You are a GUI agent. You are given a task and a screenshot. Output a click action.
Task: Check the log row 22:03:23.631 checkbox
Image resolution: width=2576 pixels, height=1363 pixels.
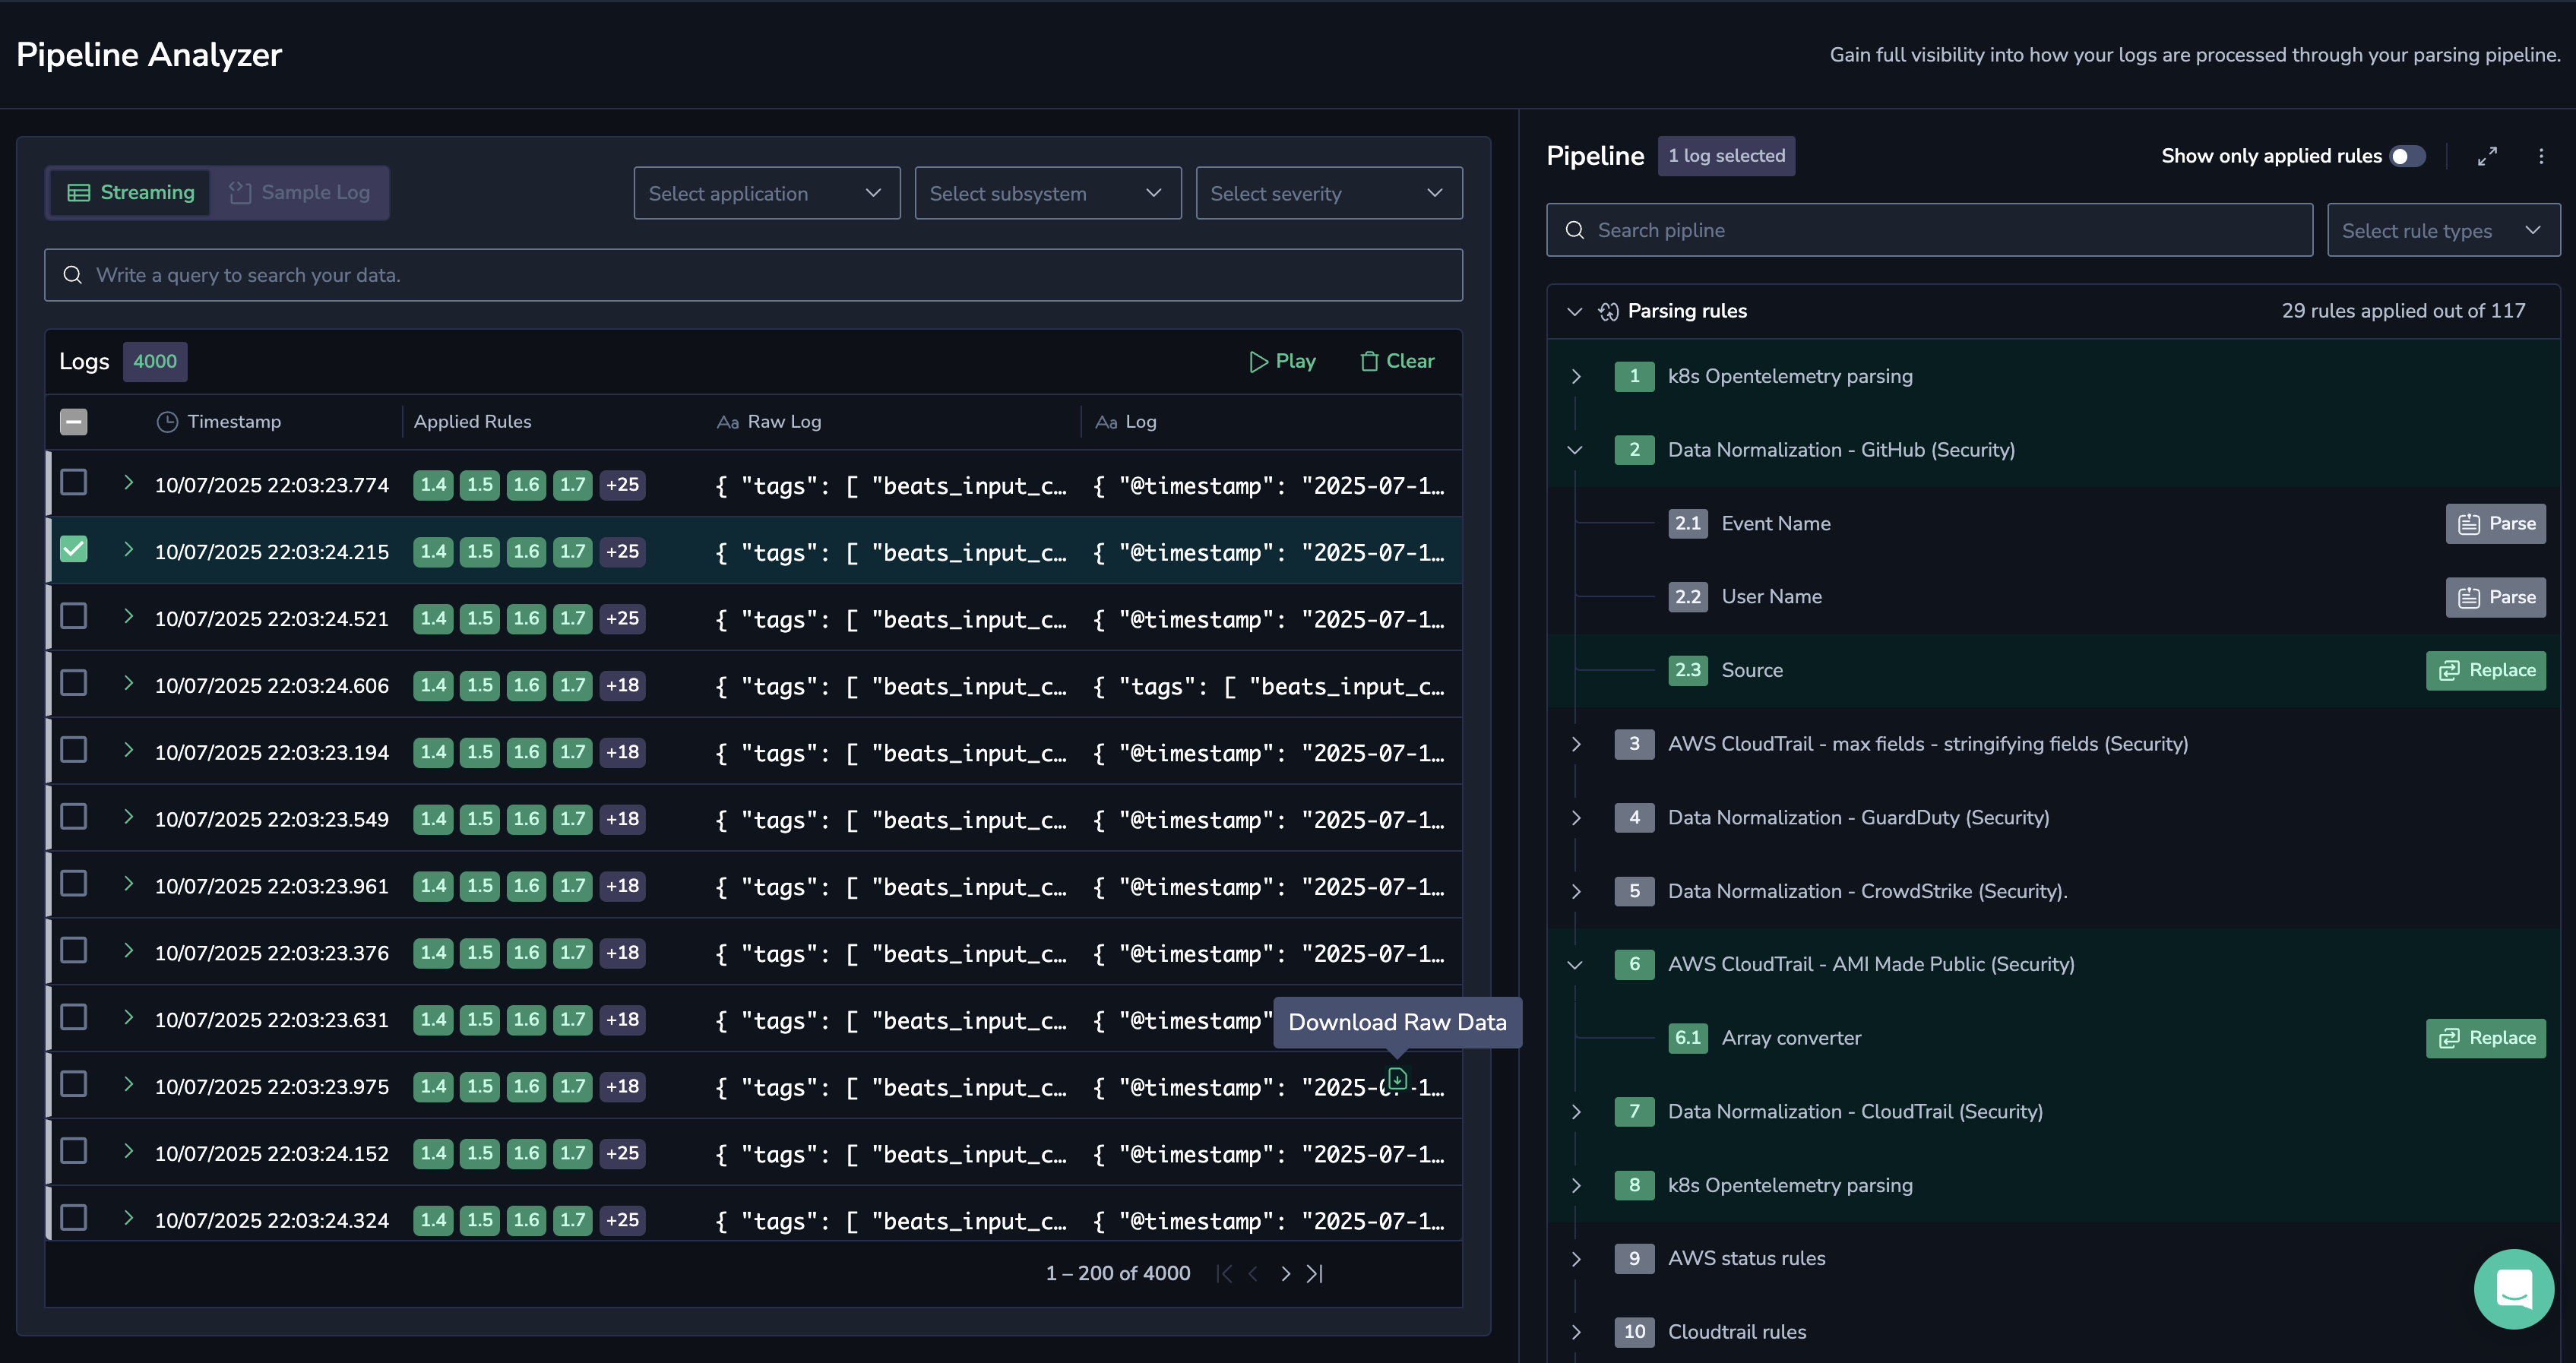[74, 1017]
